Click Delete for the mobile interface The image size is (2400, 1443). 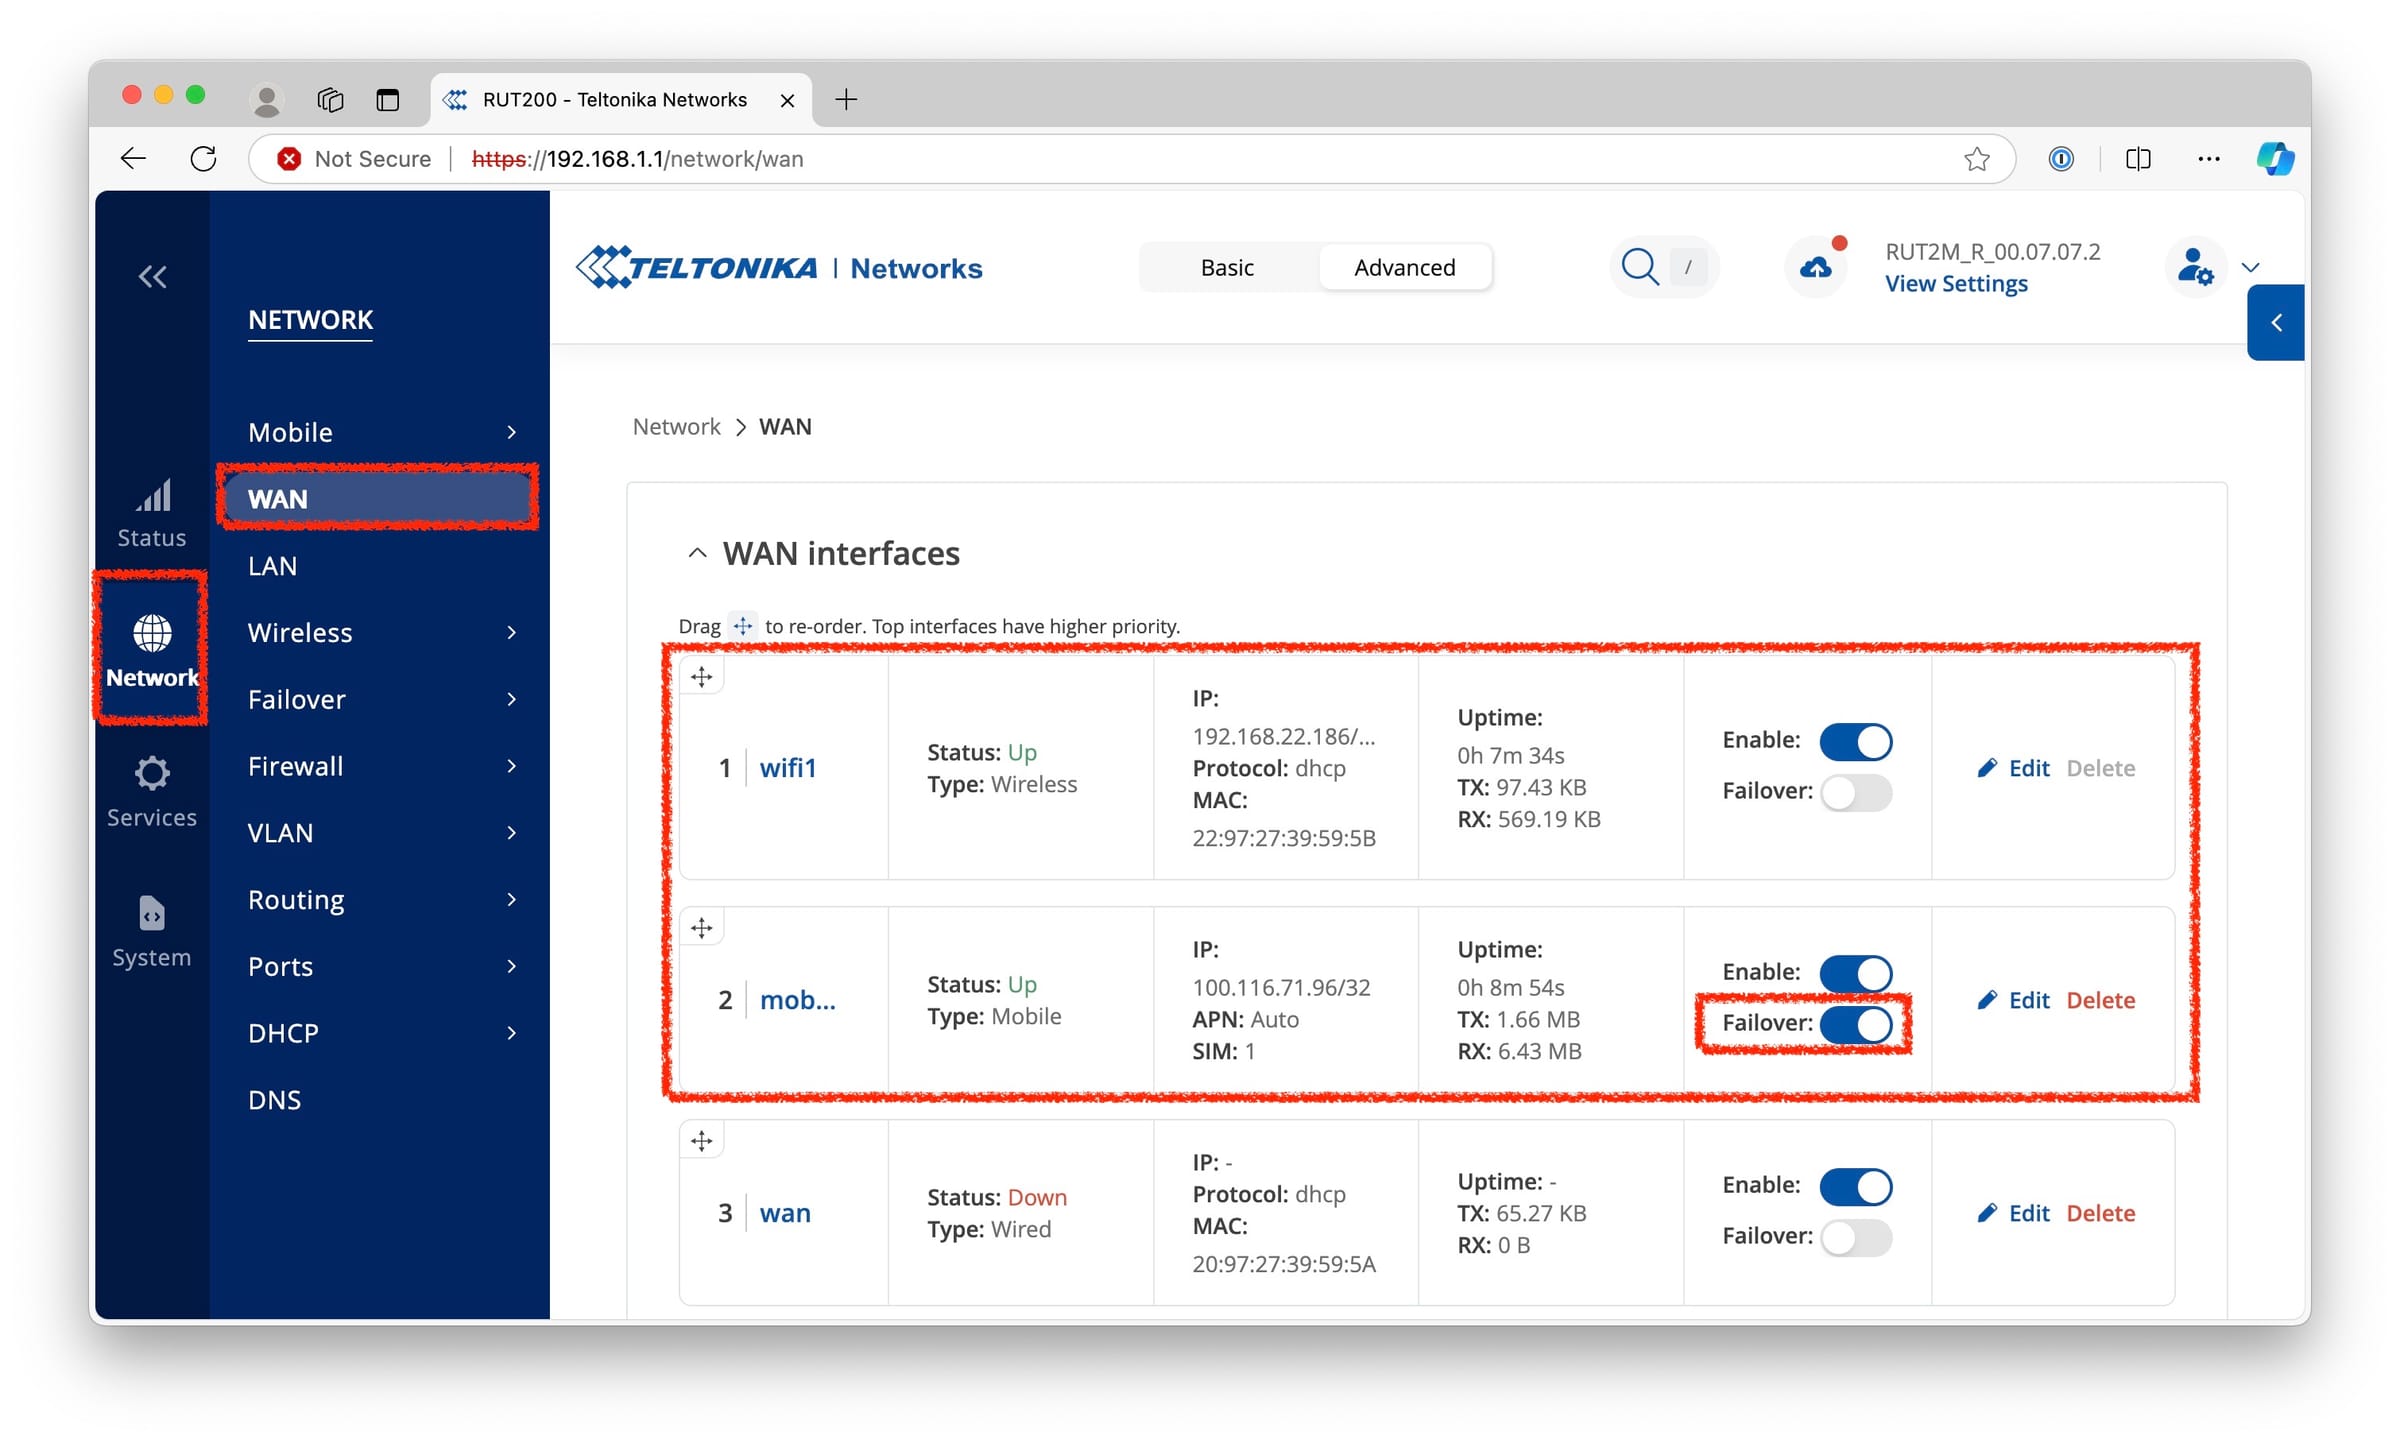2100,1000
